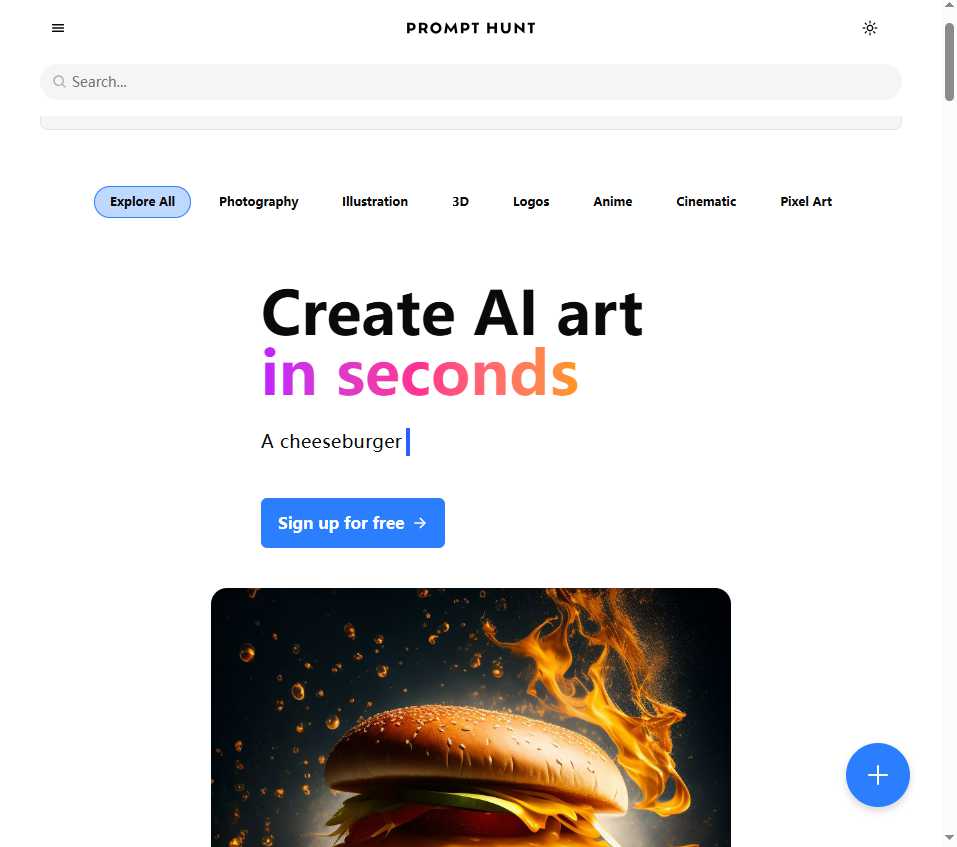
Task: Switch to the Cinematic category
Action: click(x=706, y=201)
